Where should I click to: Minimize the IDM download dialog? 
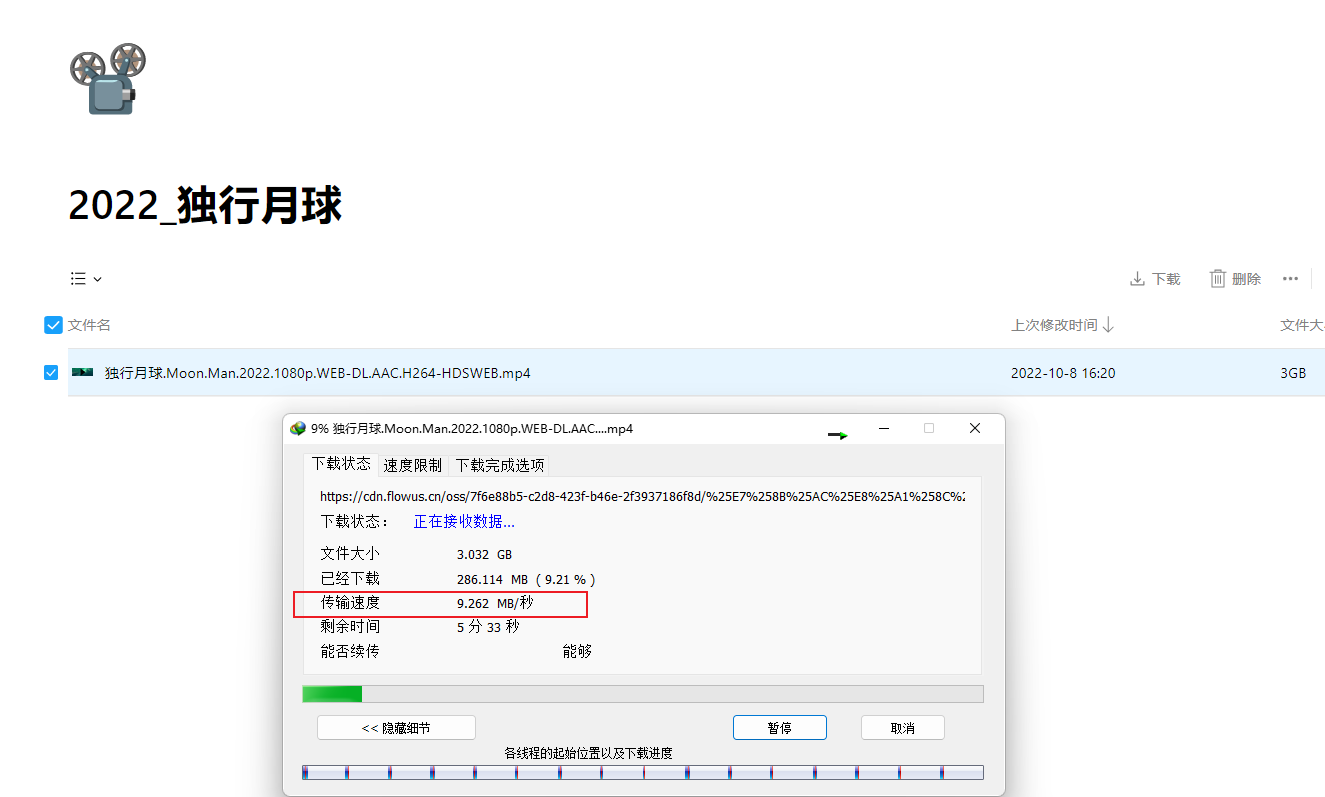[884, 428]
